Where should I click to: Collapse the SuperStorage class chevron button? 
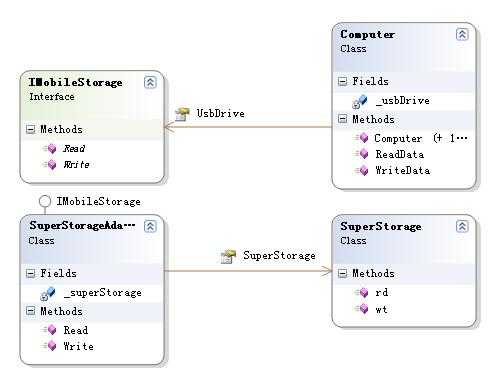[462, 226]
